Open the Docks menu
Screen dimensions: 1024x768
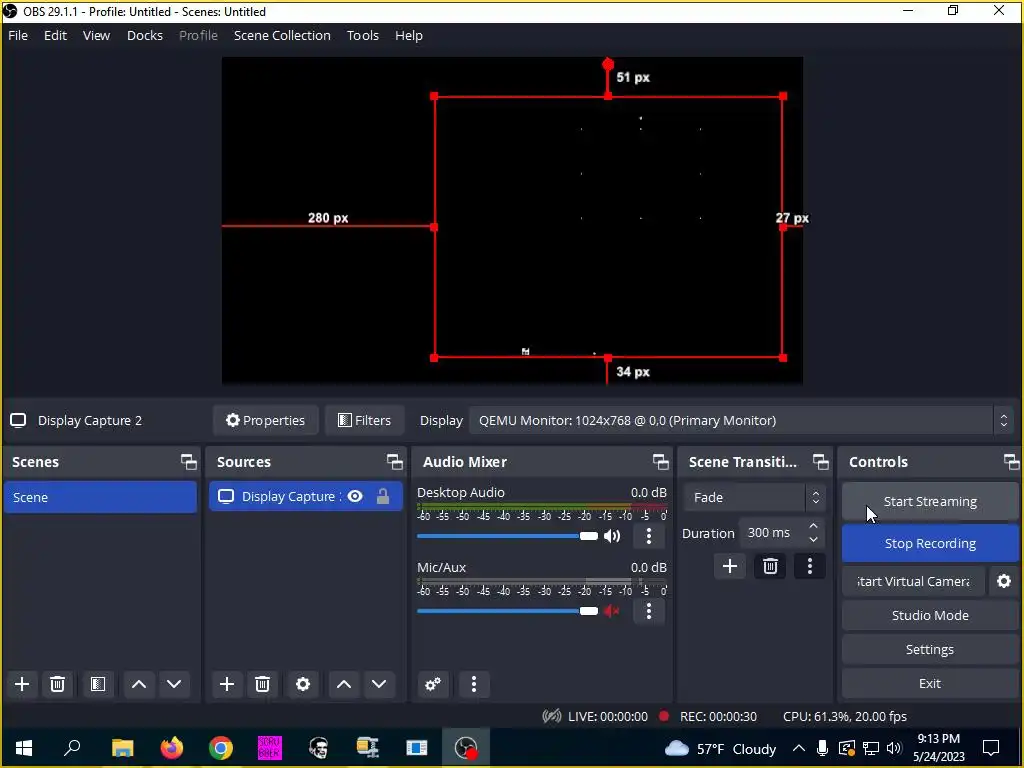pyautogui.click(x=144, y=35)
